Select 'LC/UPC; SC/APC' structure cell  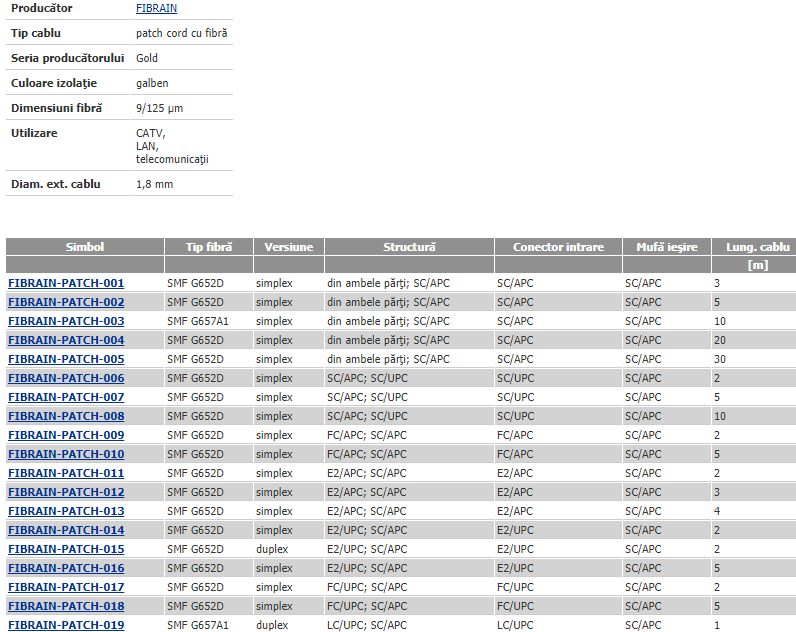point(367,625)
